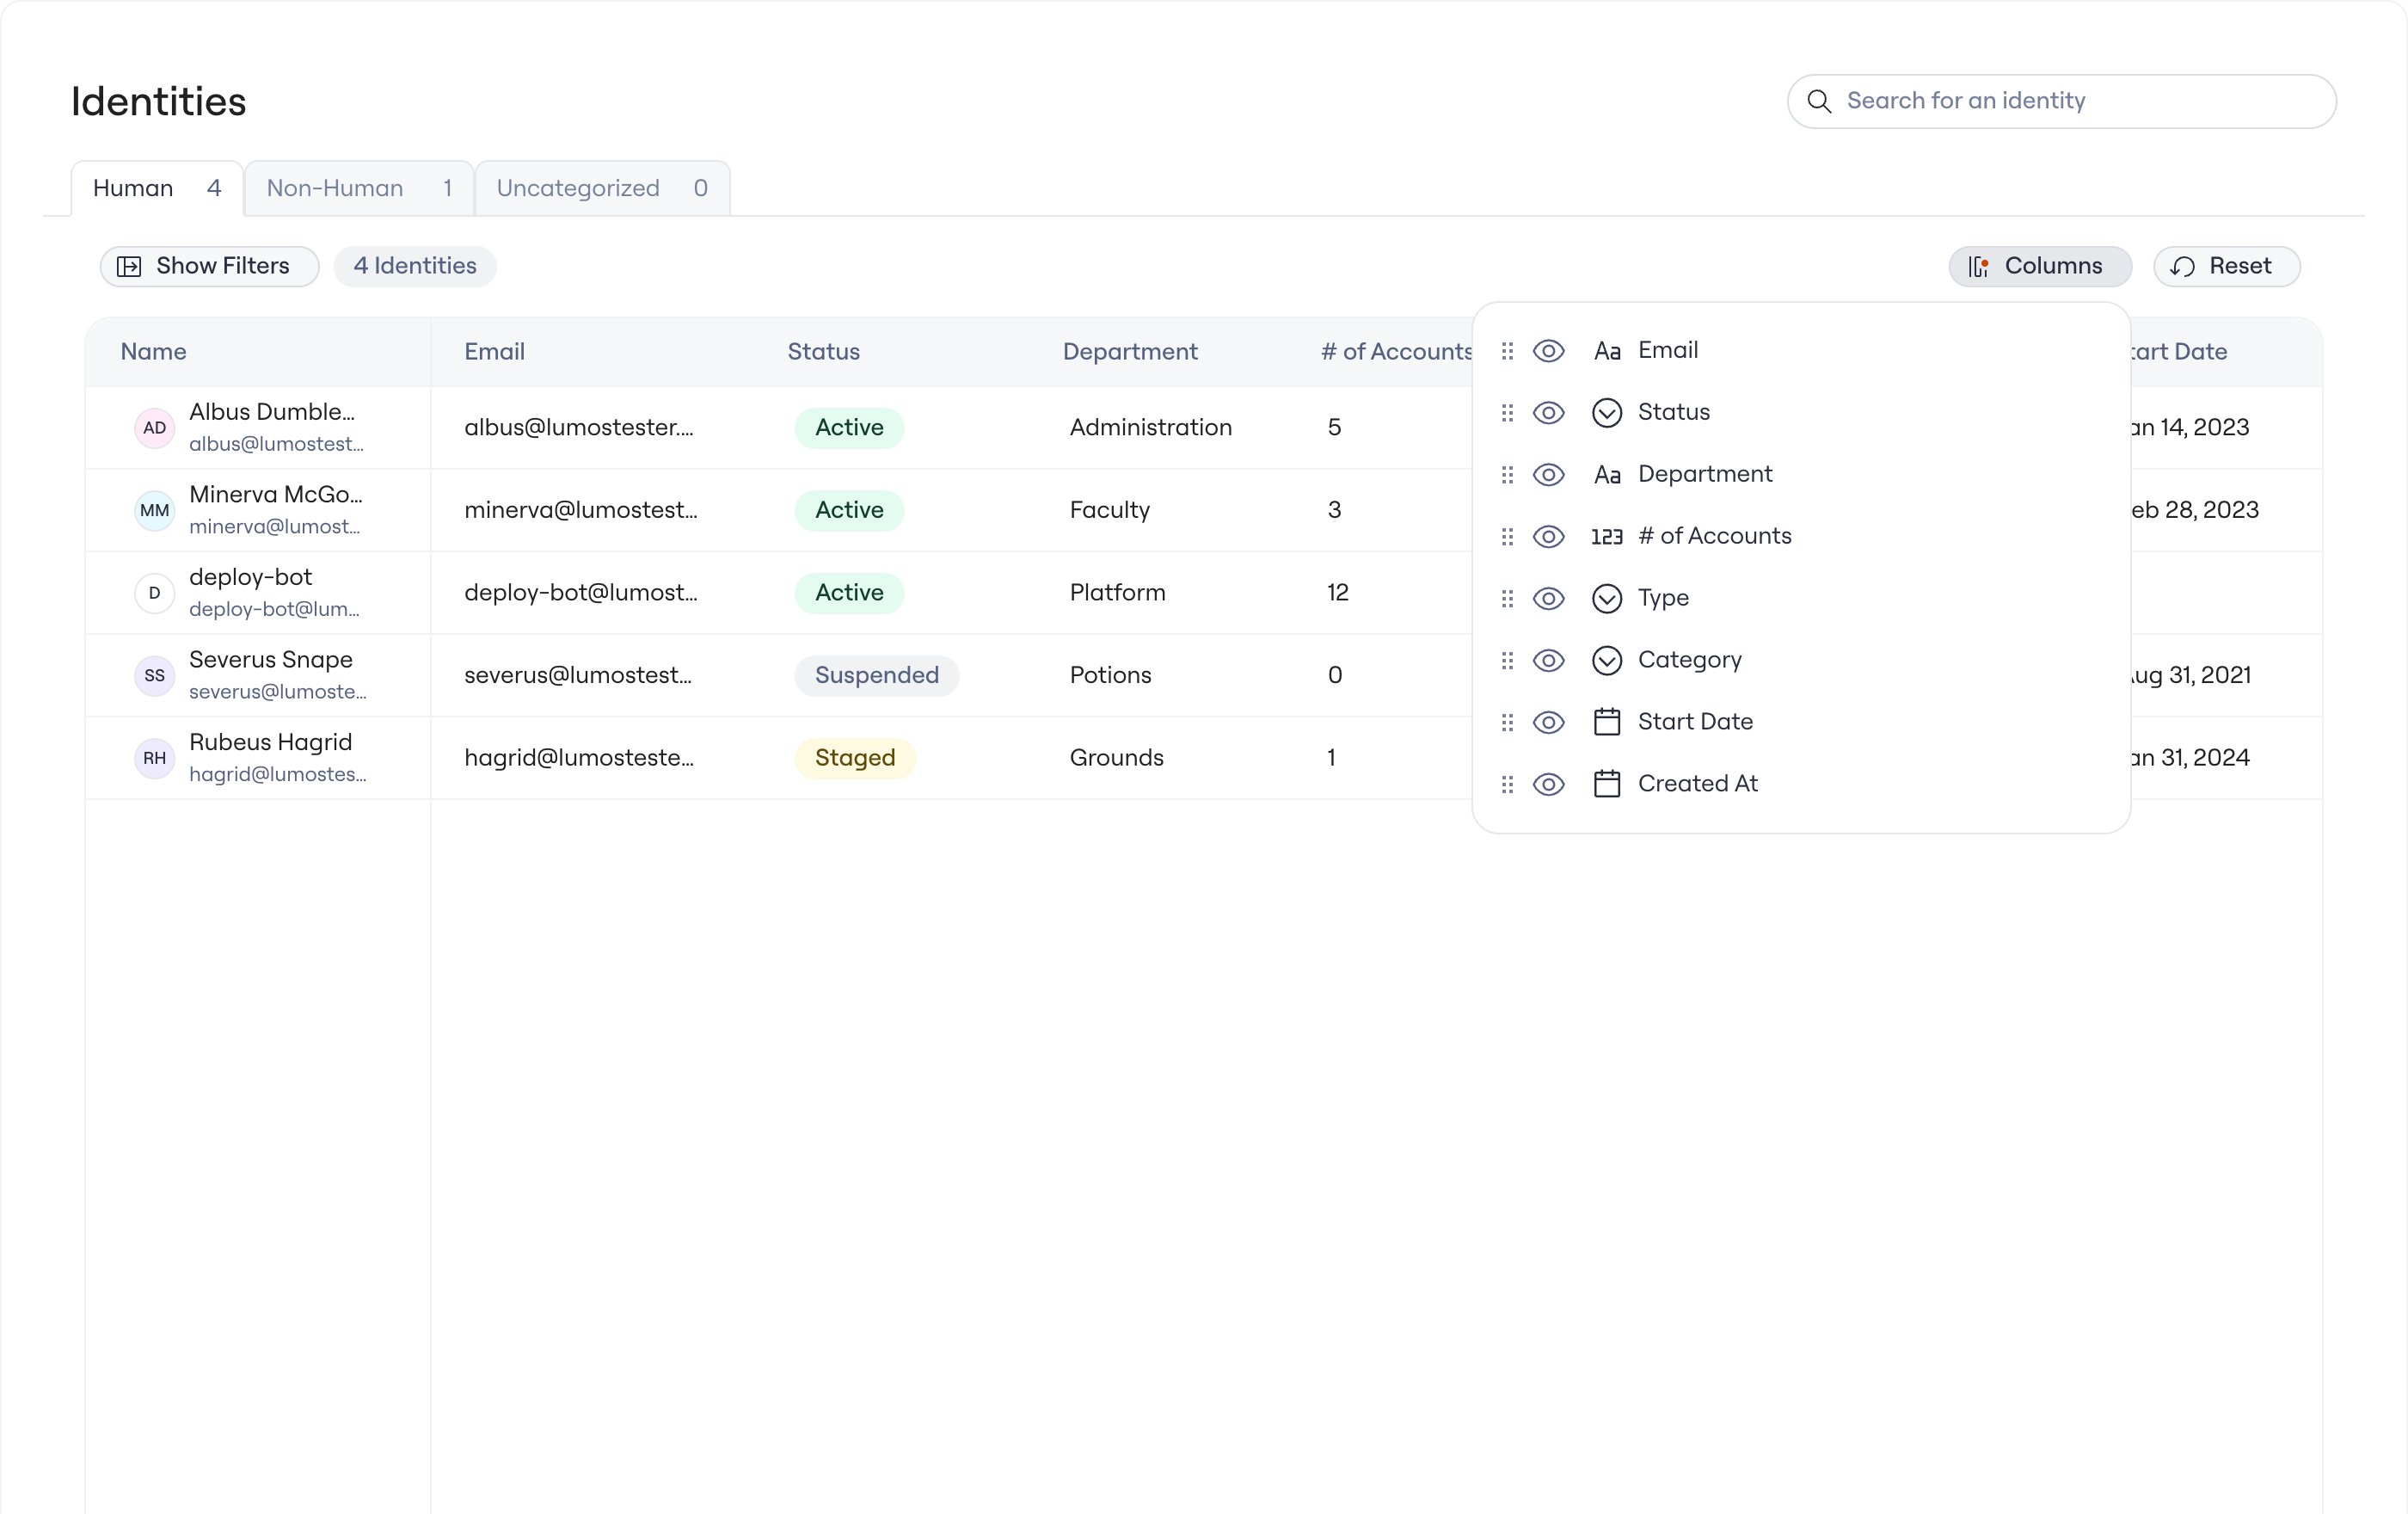Hide Start Date column via eye icon
Screen dimensions: 2408x1514
coord(1548,723)
